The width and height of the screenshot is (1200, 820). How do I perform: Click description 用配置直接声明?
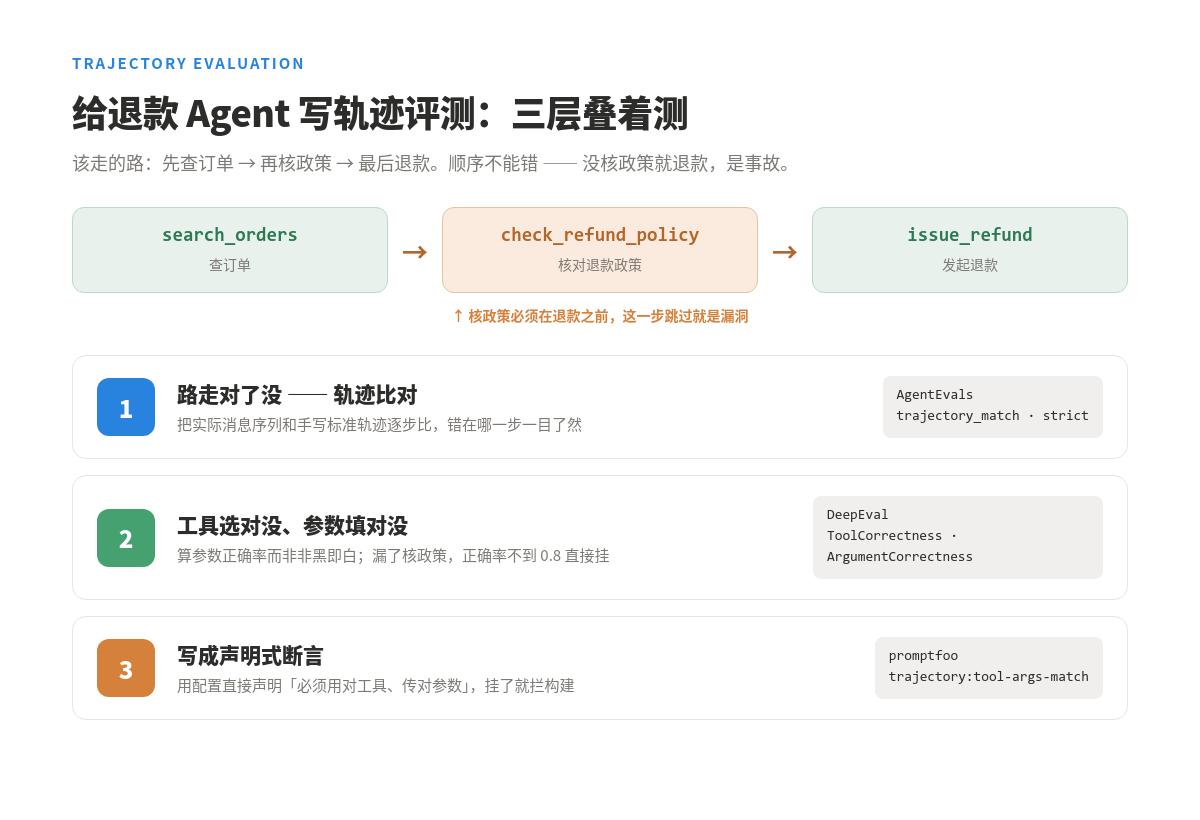click(376, 686)
